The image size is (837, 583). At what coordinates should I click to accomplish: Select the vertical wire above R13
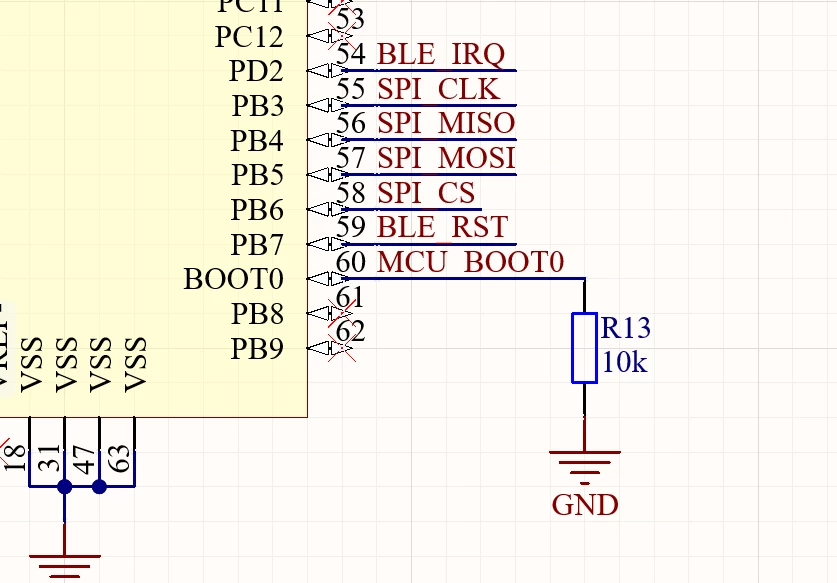point(585,295)
